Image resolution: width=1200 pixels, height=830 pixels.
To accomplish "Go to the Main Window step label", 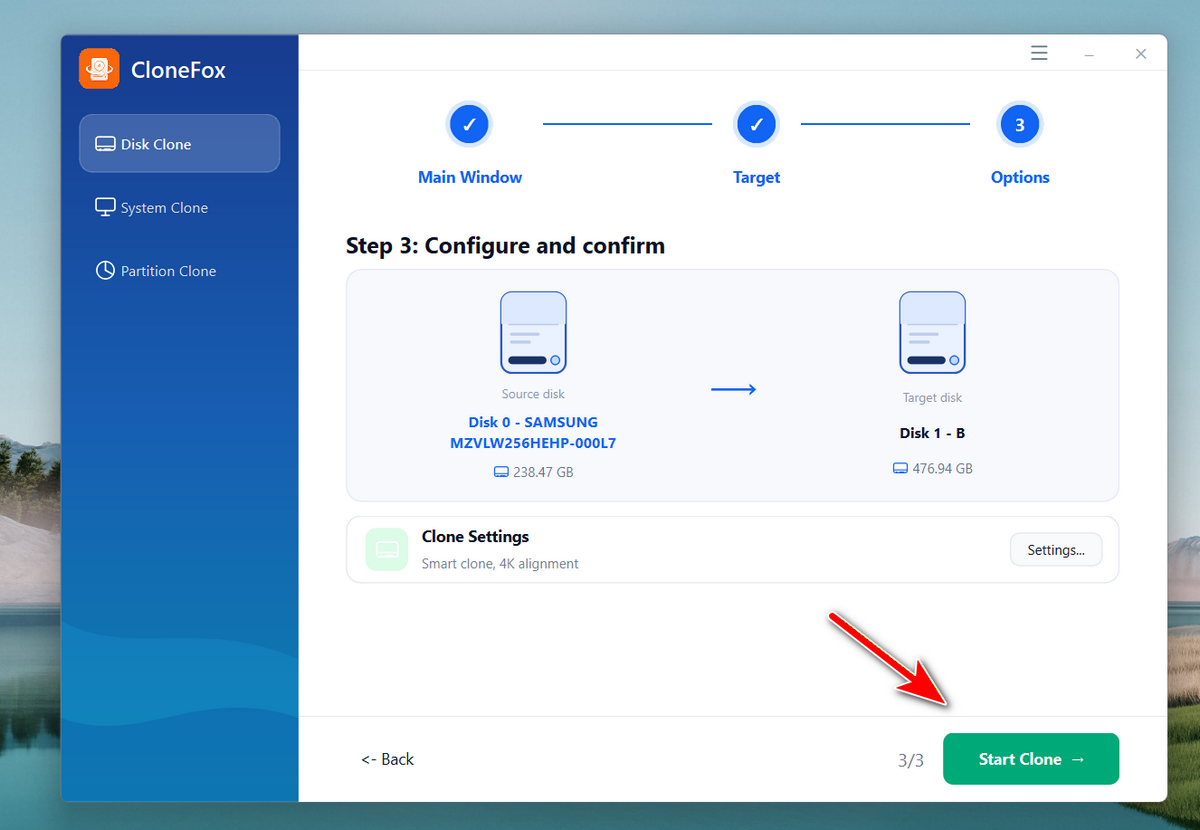I will pyautogui.click(x=470, y=177).
